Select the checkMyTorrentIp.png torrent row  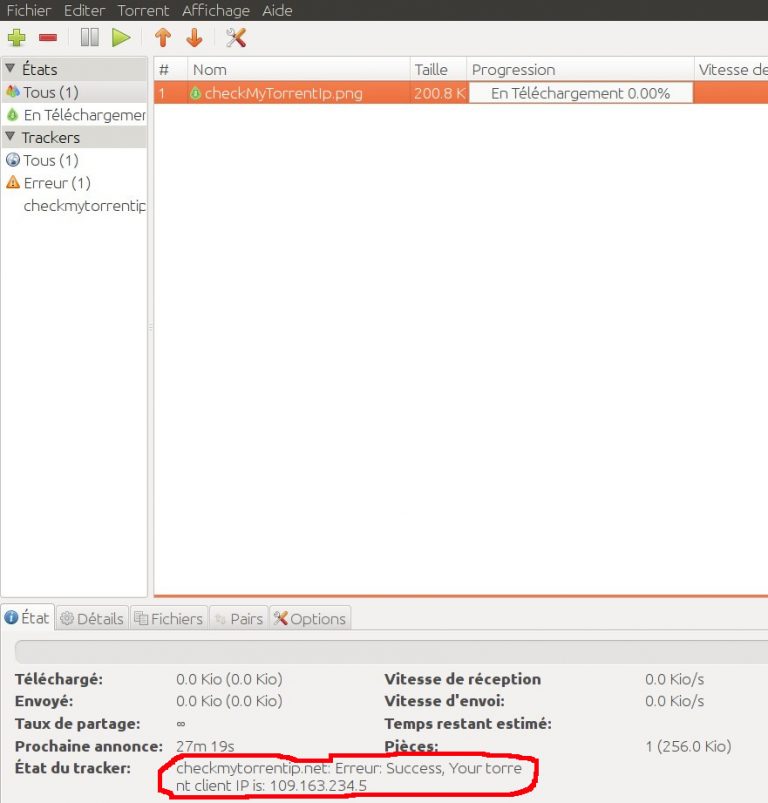(x=461, y=93)
